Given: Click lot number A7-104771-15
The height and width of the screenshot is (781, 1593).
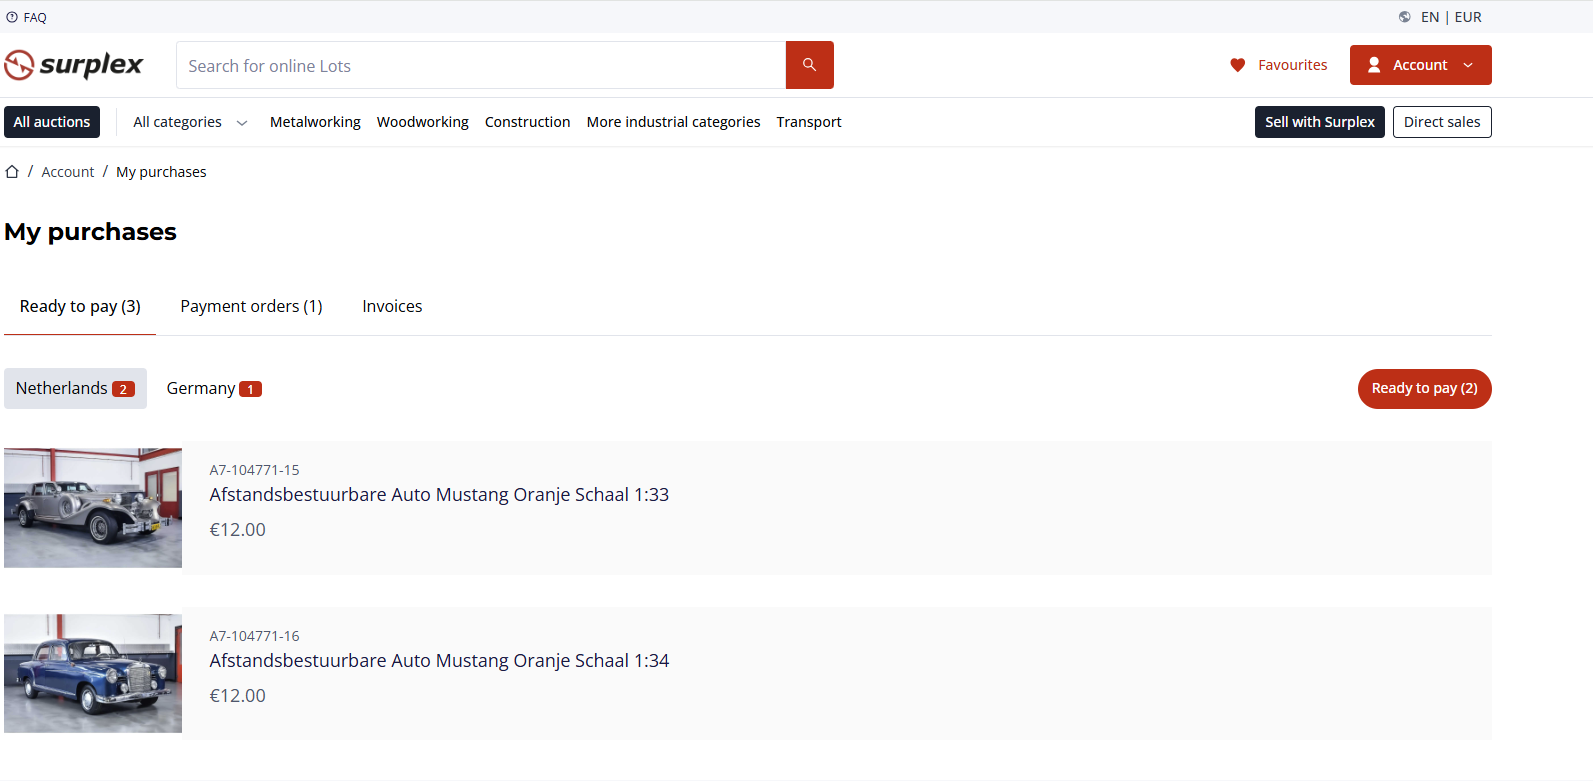Looking at the screenshot, I should pos(254,470).
